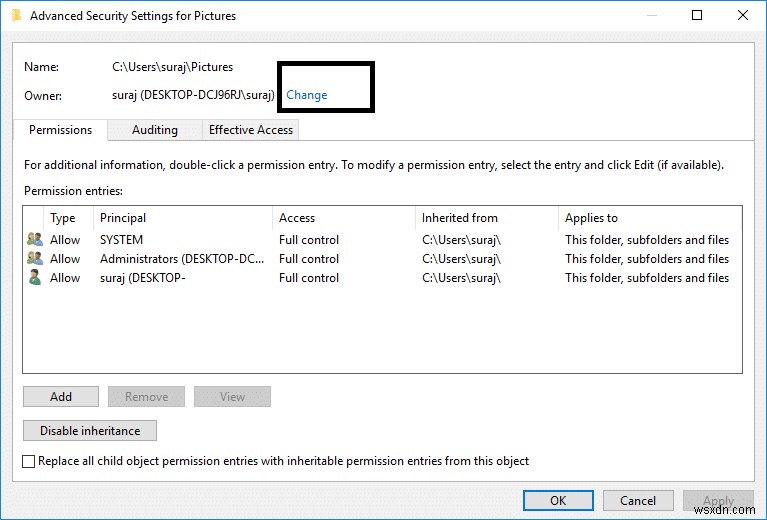
Task: Click the SYSTEM entry's group icon
Action: pyautogui.click(x=35, y=240)
